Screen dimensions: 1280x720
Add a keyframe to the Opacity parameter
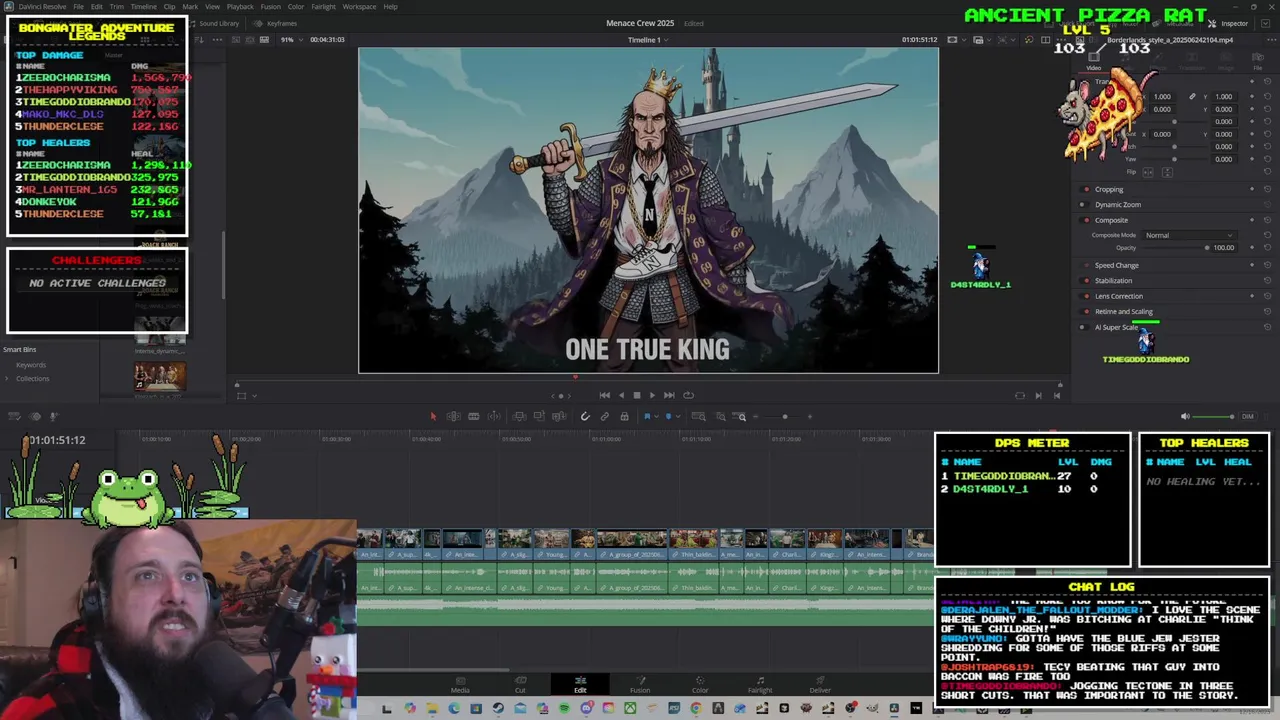point(1252,247)
